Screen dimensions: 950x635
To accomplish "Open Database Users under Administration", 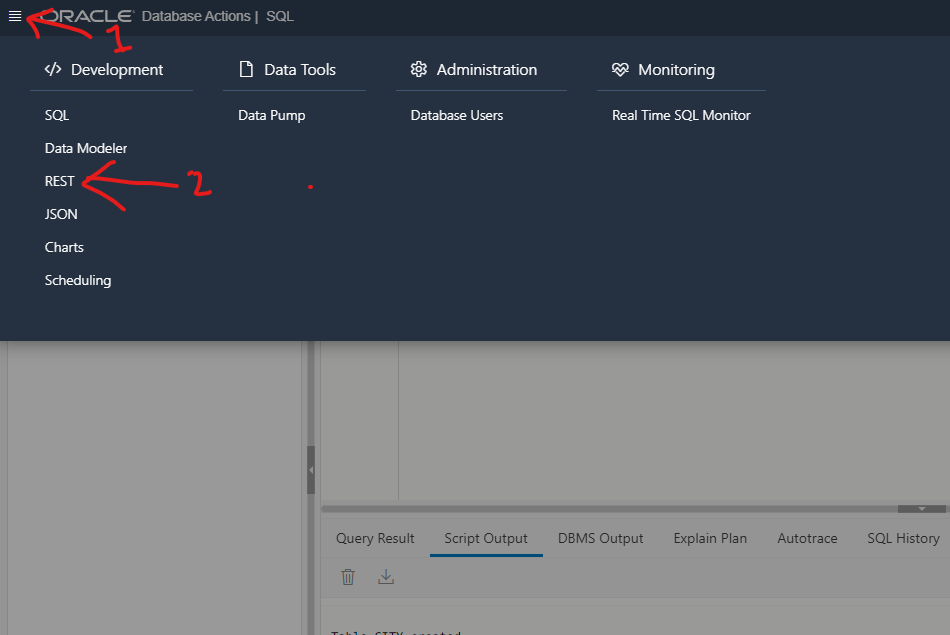I will [x=457, y=115].
